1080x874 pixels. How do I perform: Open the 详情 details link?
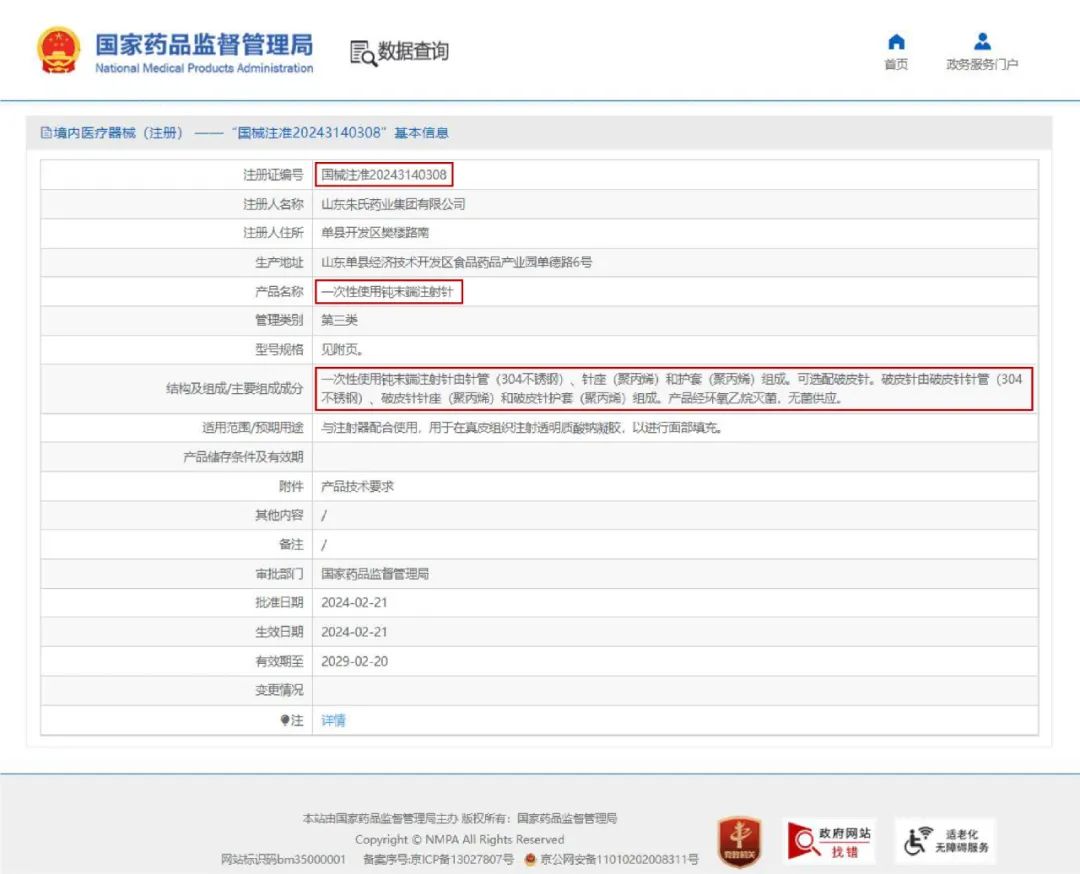(x=333, y=720)
